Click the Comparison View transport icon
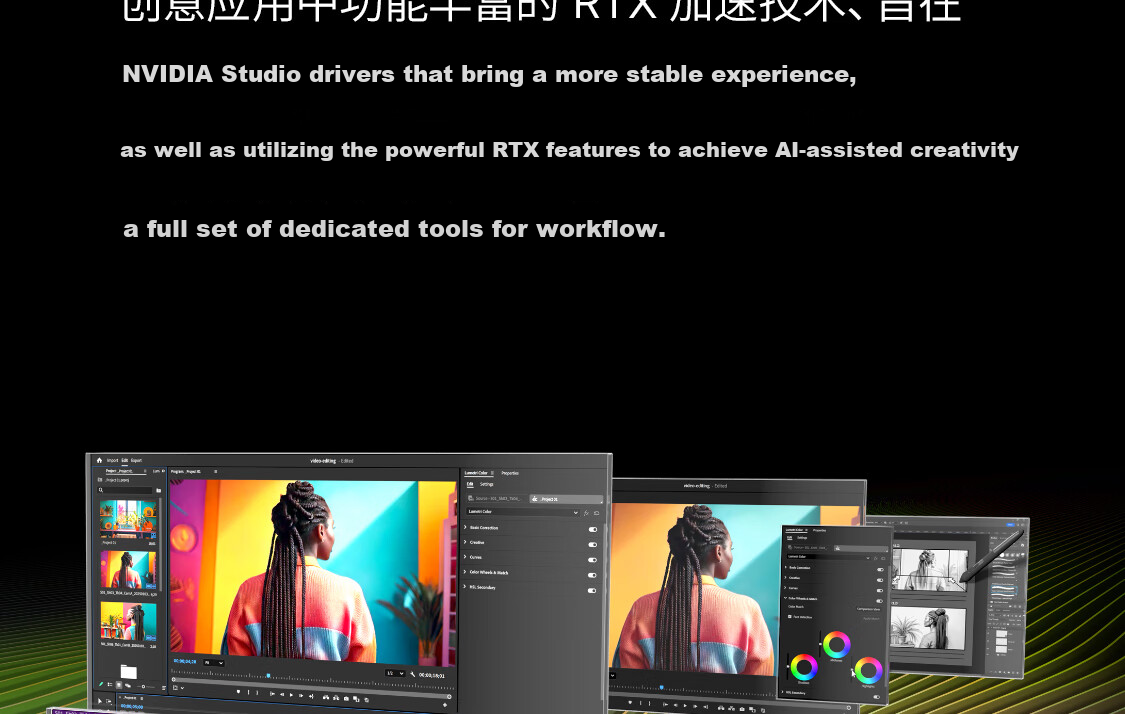Viewport: 1125px width, 714px height. pos(356,699)
